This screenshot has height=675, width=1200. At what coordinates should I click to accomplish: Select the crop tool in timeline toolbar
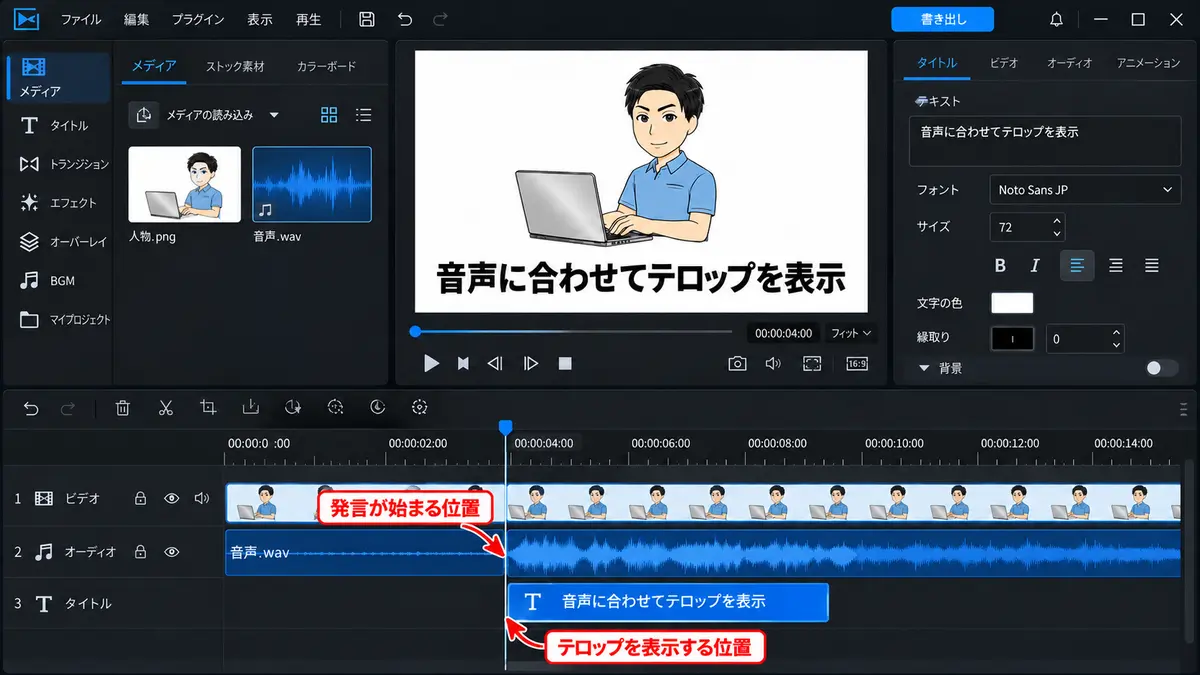(208, 407)
